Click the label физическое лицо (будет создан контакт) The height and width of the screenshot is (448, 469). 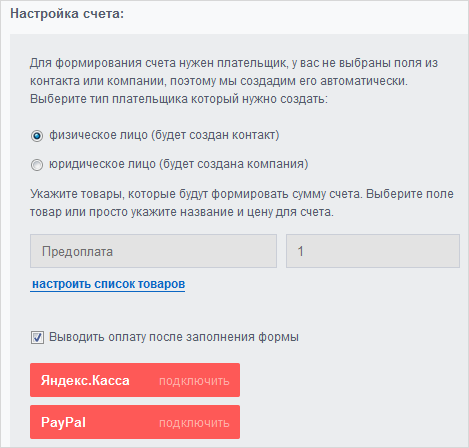(x=164, y=135)
